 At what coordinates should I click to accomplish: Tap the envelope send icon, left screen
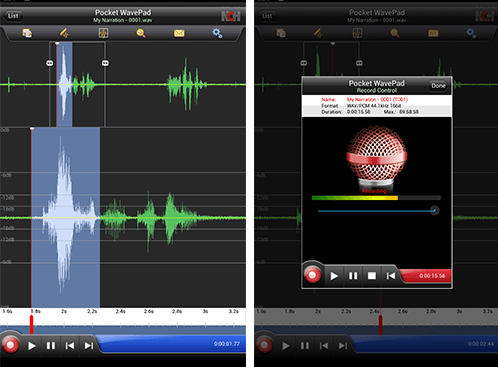click(179, 33)
